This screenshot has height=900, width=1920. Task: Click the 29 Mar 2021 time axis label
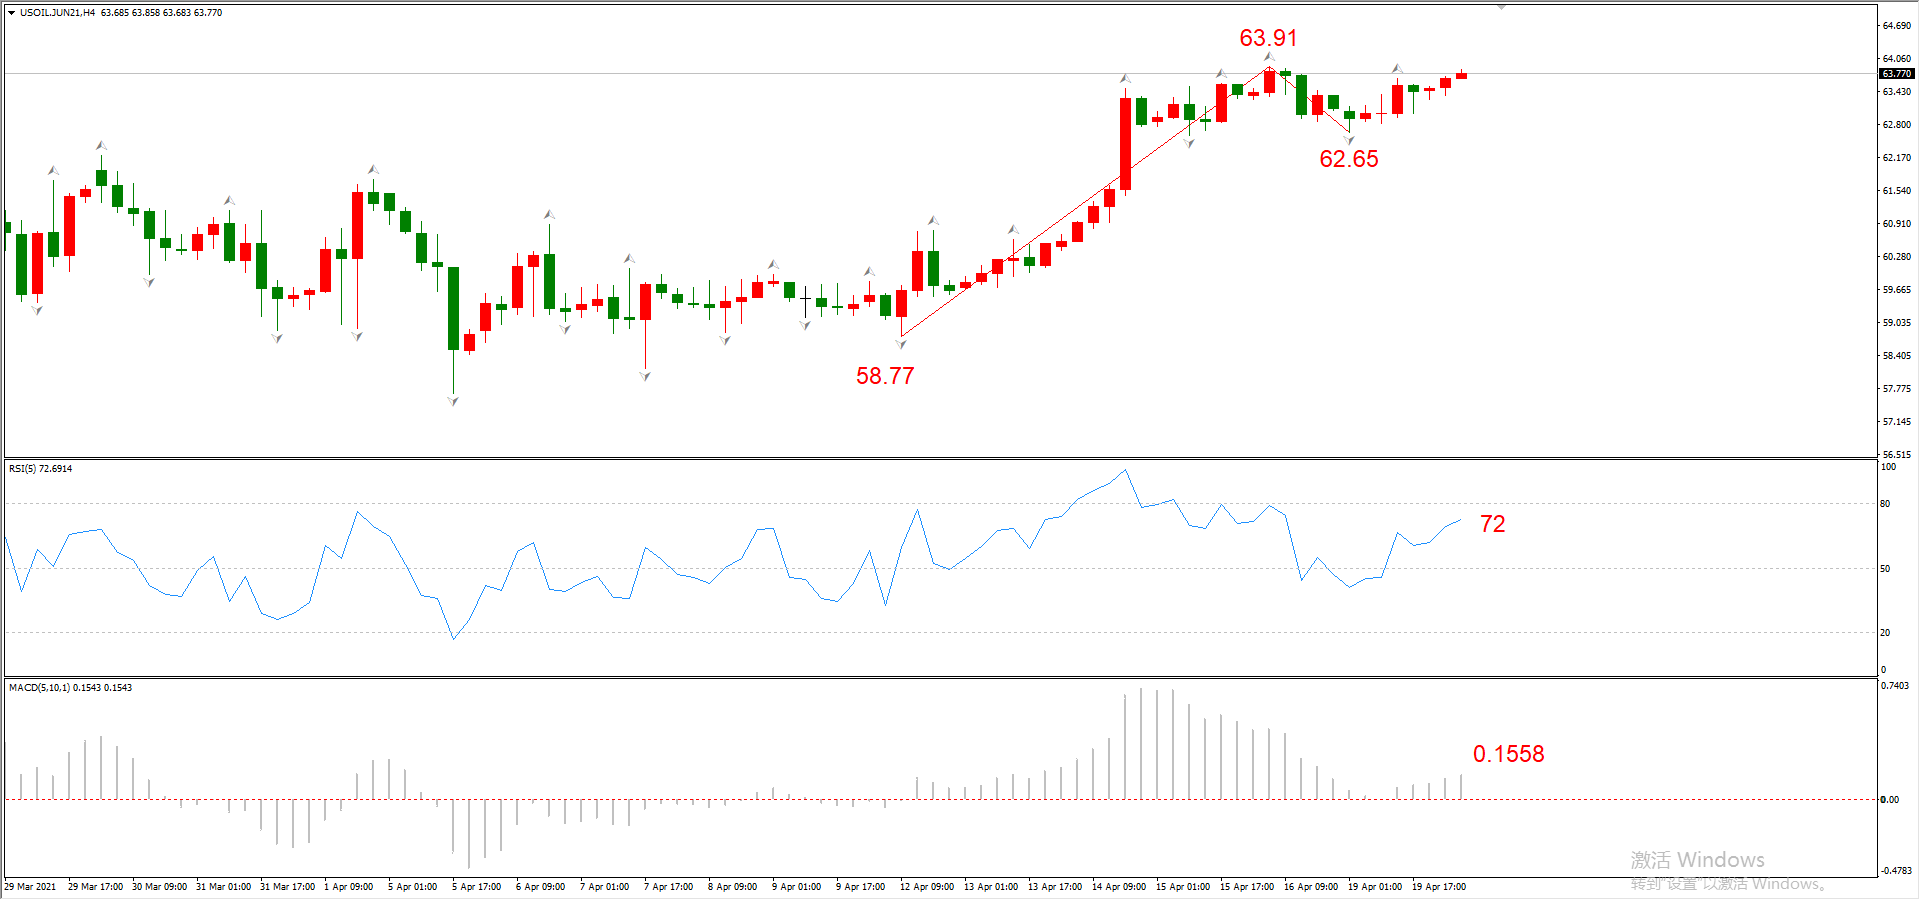pyautogui.click(x=30, y=887)
